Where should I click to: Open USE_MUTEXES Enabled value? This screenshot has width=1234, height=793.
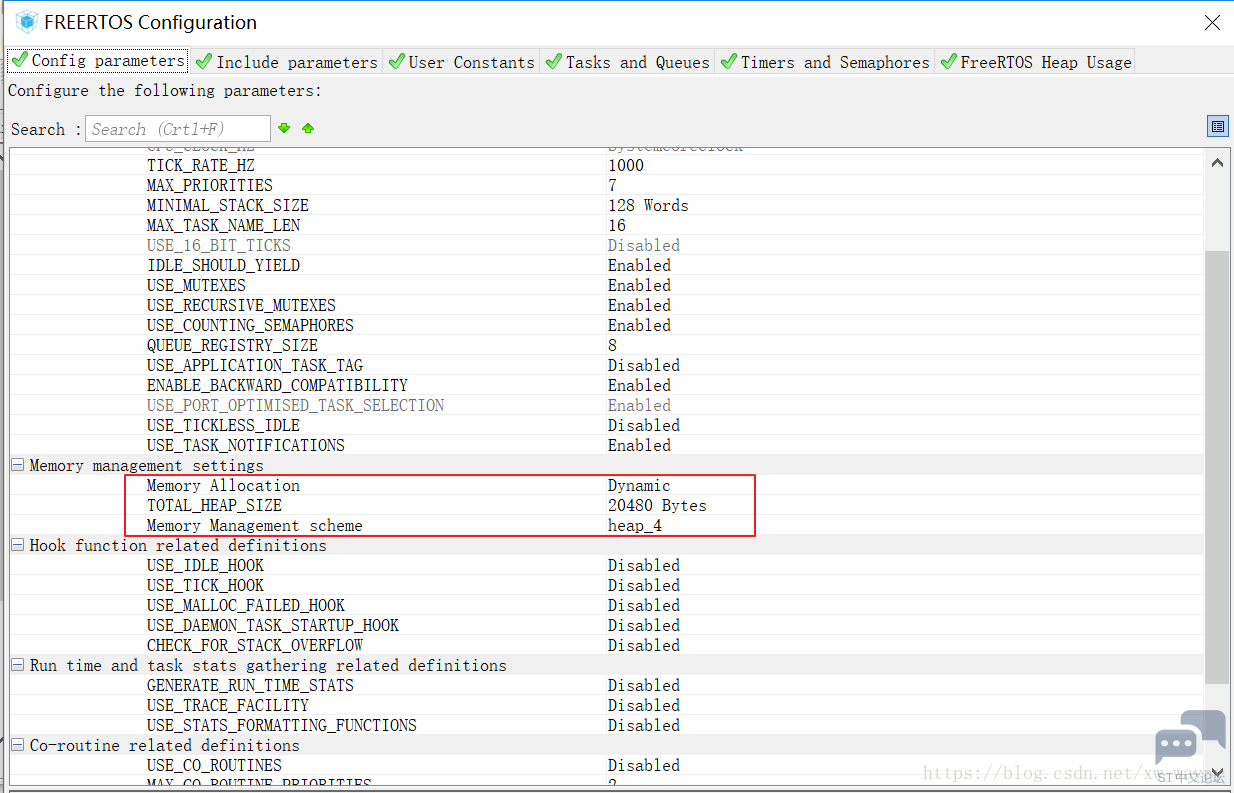click(x=639, y=285)
